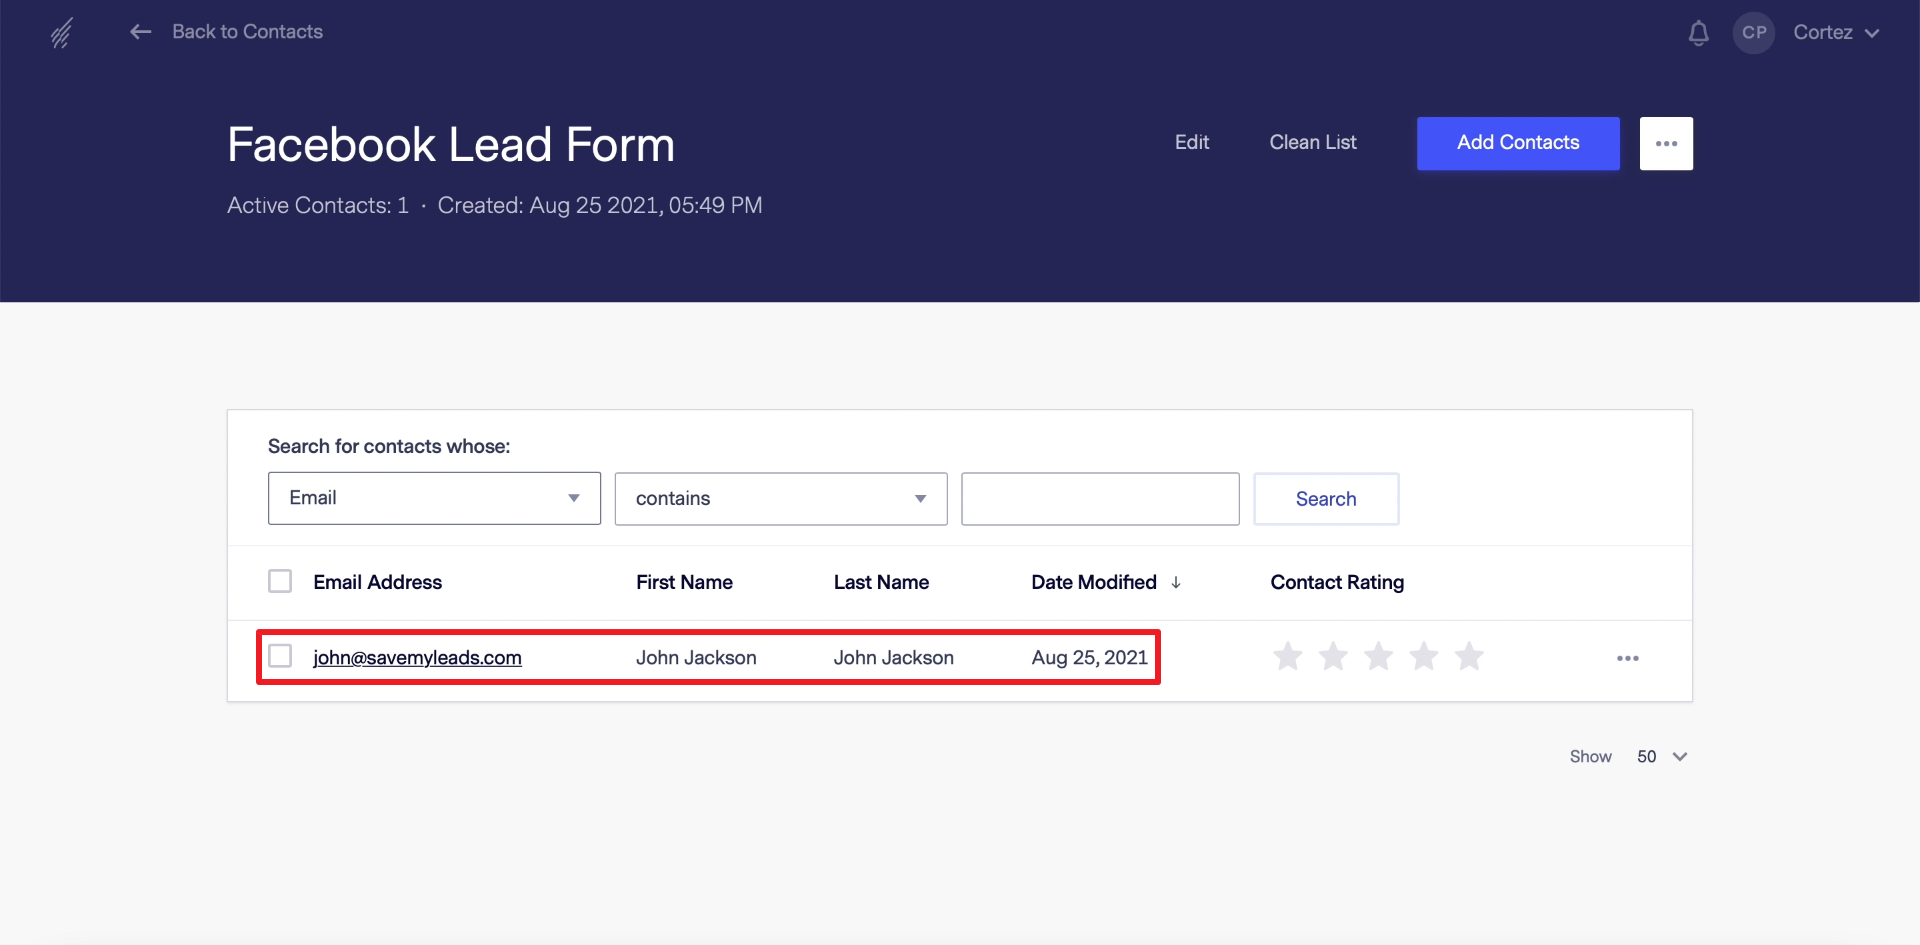Viewport: 1920px width, 945px height.
Task: Click the Add Contacts button
Action: (1518, 143)
